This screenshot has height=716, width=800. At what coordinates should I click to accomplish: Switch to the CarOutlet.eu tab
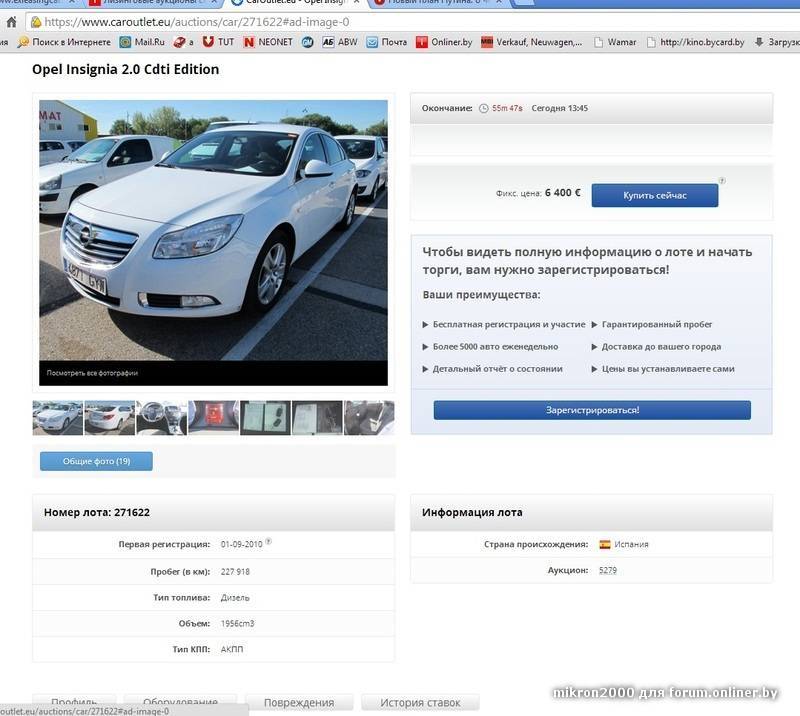click(x=294, y=3)
